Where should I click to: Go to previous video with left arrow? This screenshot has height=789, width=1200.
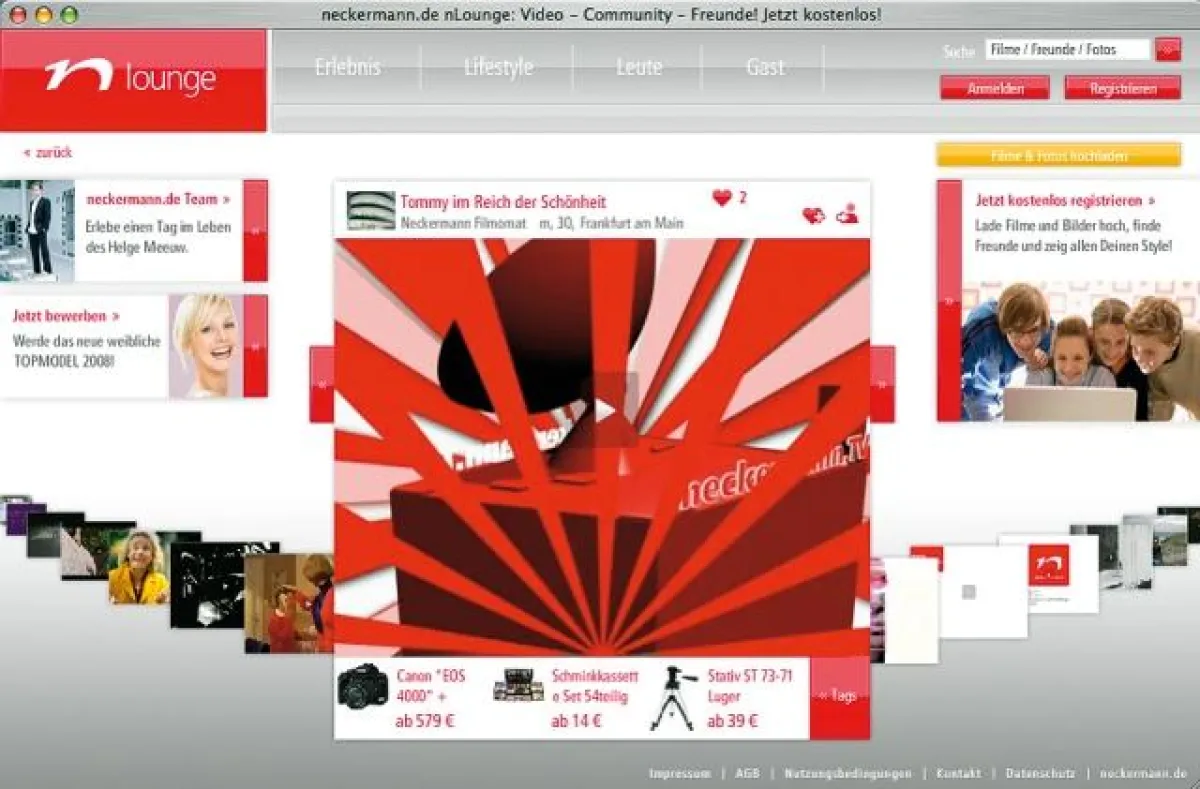[322, 384]
